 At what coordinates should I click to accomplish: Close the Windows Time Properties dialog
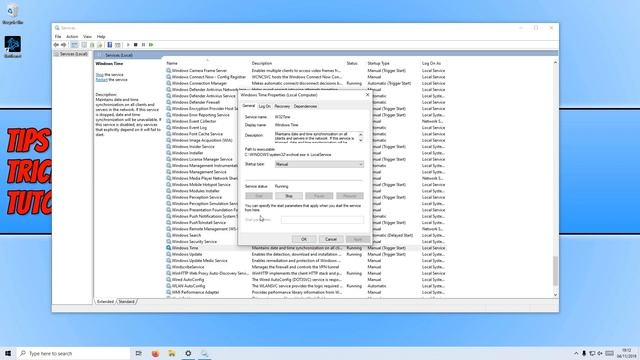[367, 95]
